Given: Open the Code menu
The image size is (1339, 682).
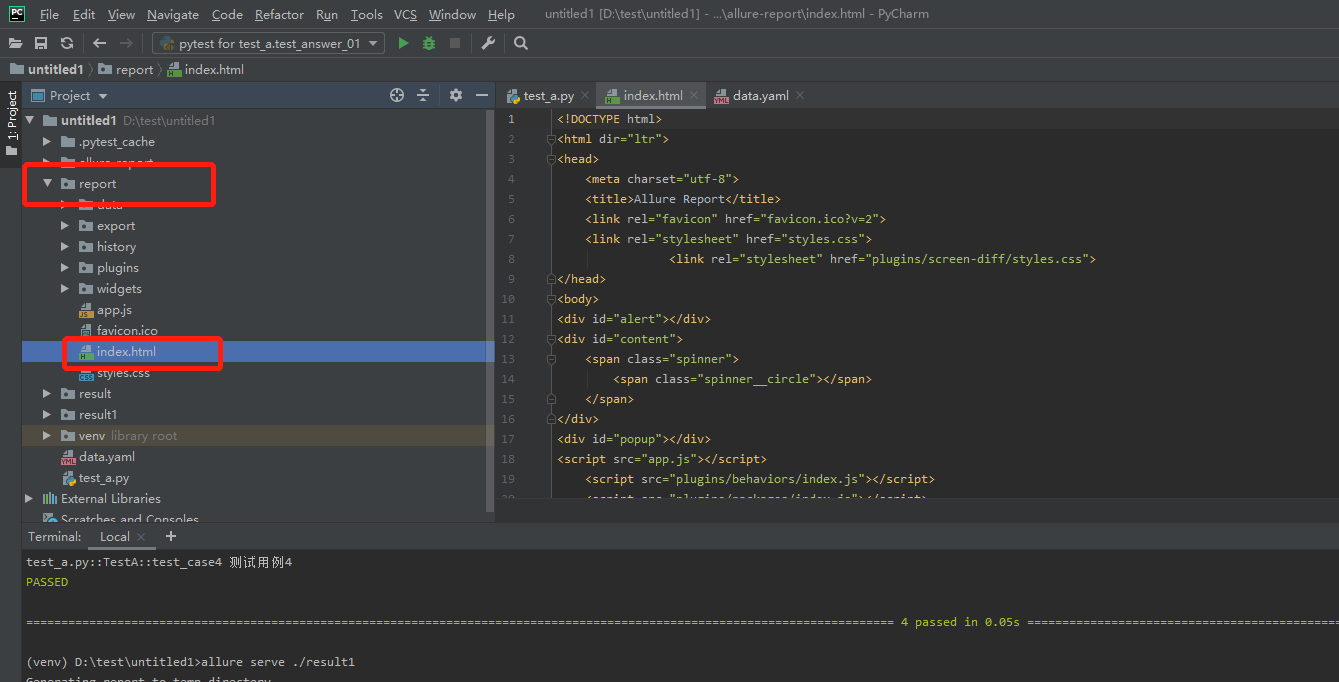Looking at the screenshot, I should coord(227,15).
